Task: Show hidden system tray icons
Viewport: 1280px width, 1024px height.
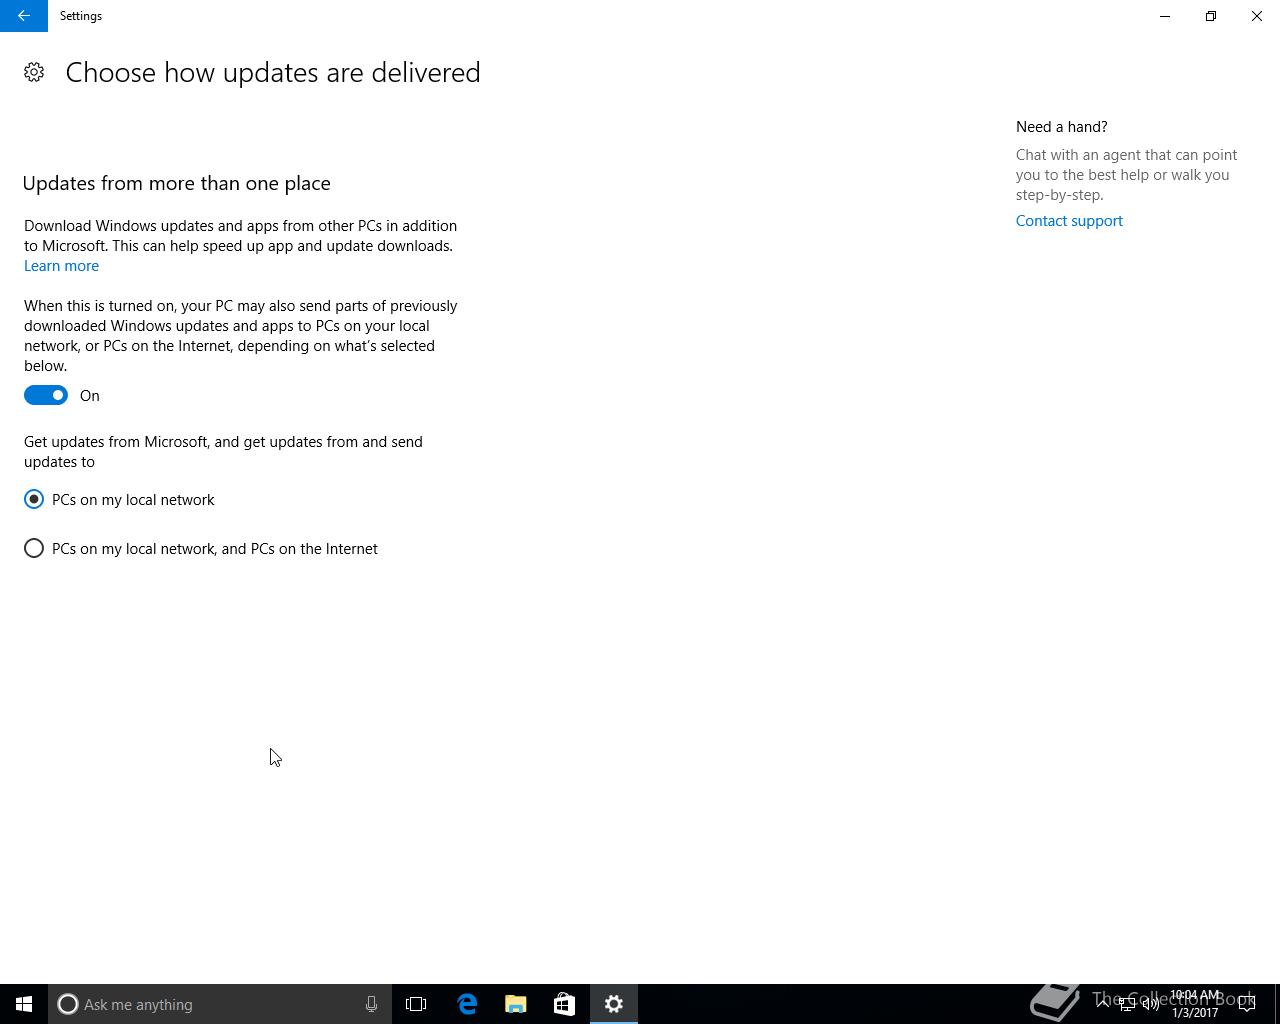Action: point(1103,1004)
